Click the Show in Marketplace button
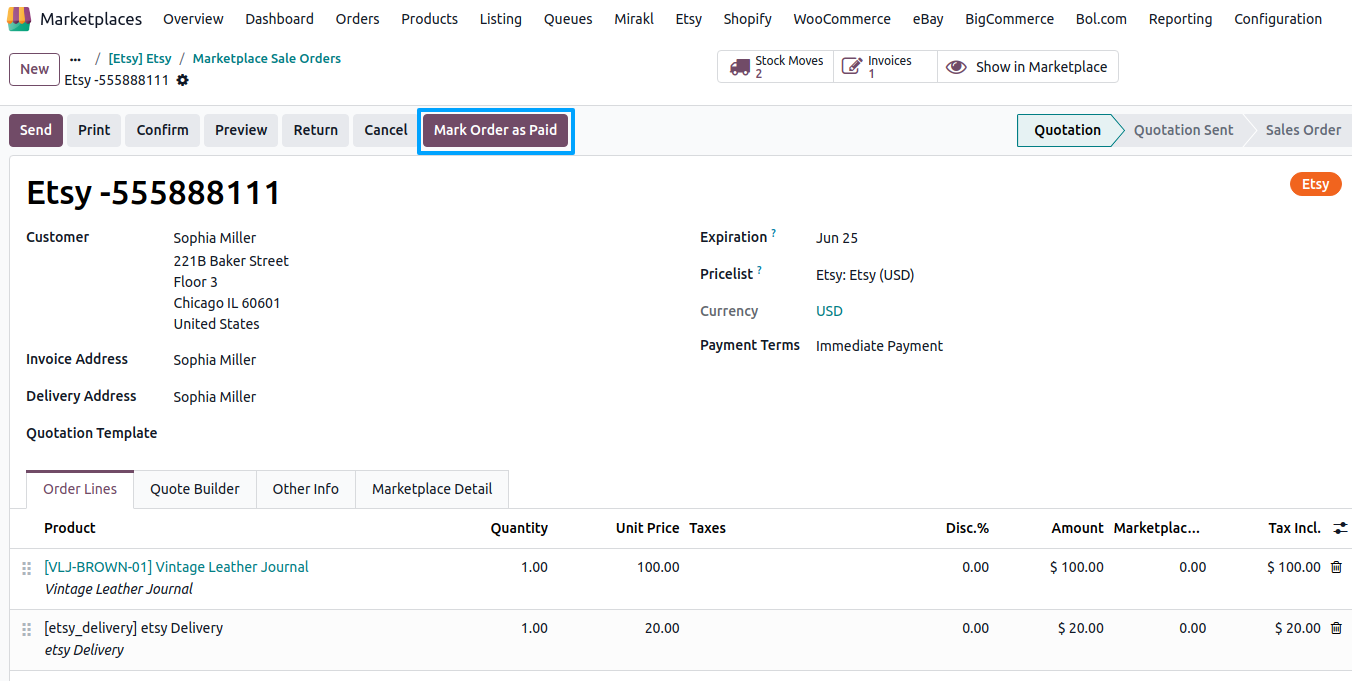The width and height of the screenshot is (1352, 681). 1027,67
